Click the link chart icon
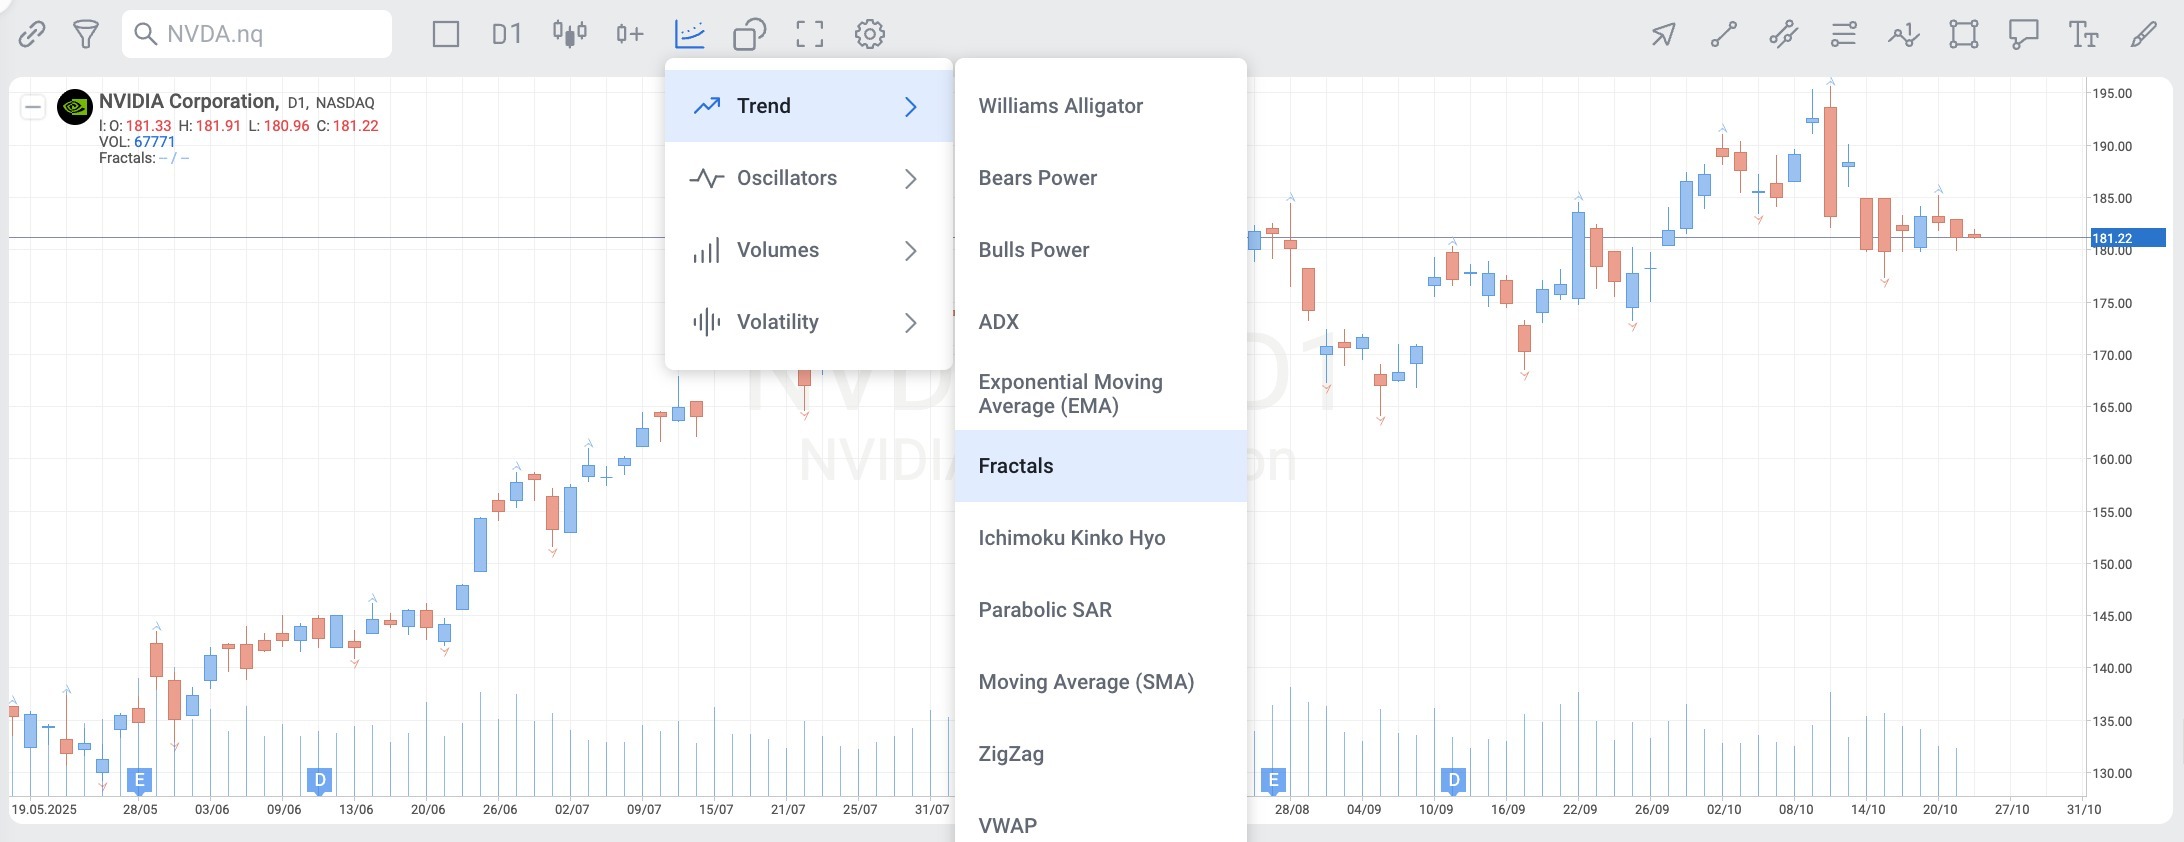Screen dimensions: 2184x842 32,34
